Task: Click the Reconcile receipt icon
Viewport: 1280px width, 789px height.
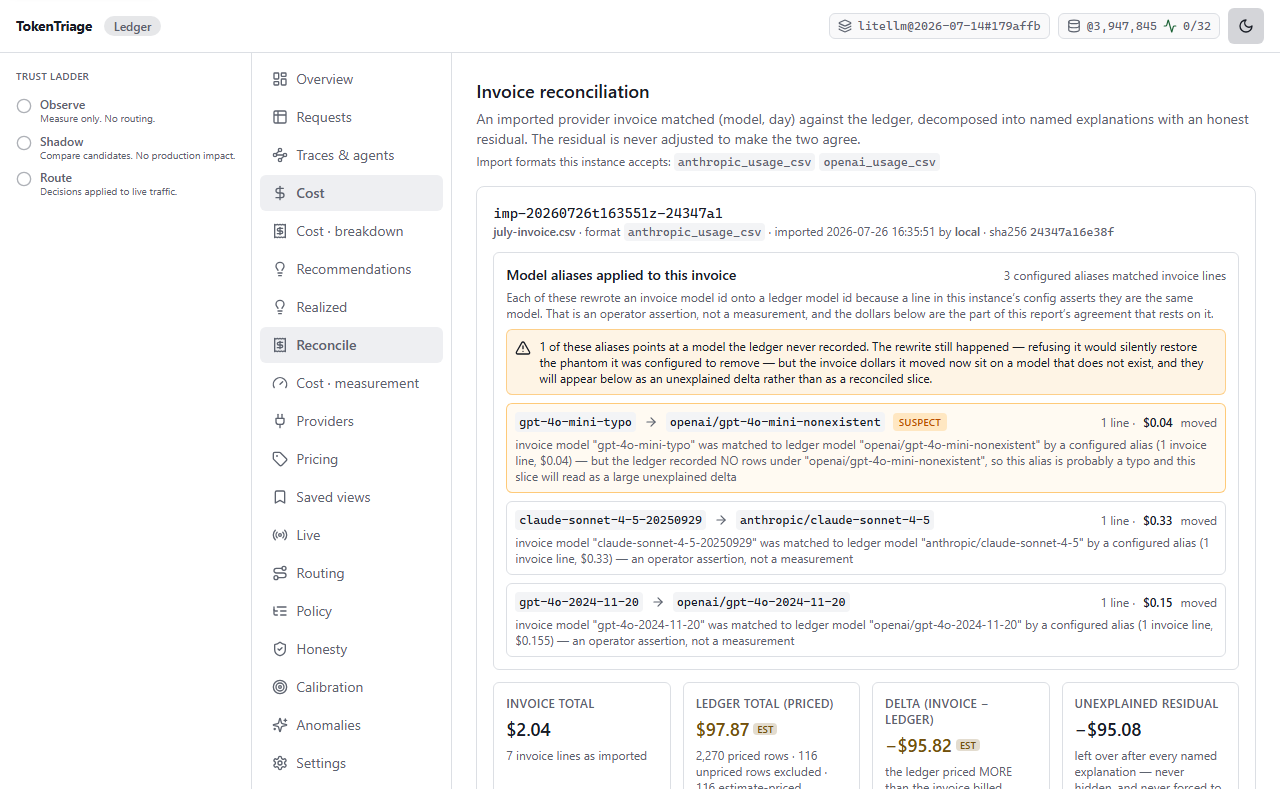Action: coord(280,345)
